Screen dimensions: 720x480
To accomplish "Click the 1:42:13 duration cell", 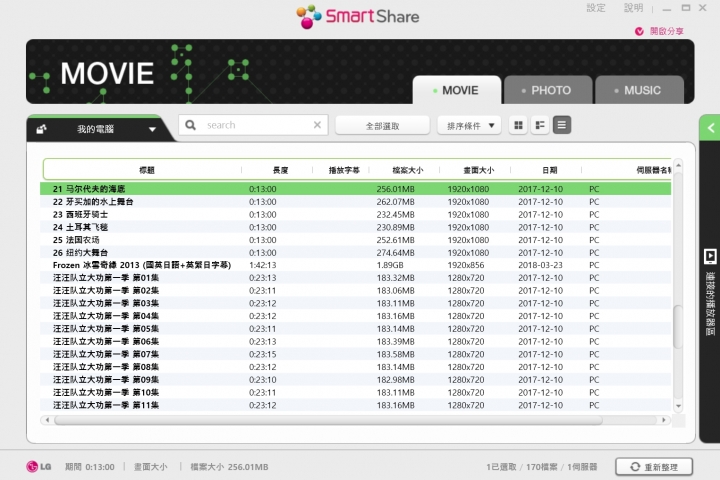I will [263, 265].
